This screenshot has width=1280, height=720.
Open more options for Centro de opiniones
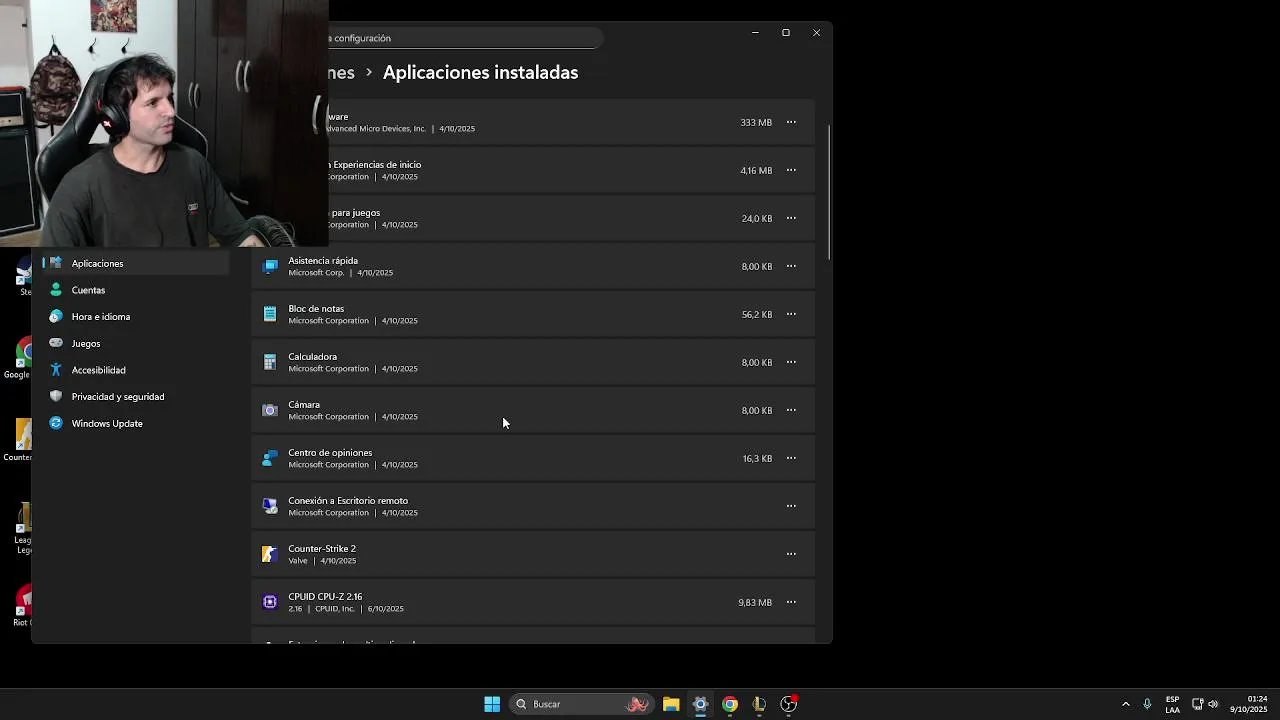point(791,458)
